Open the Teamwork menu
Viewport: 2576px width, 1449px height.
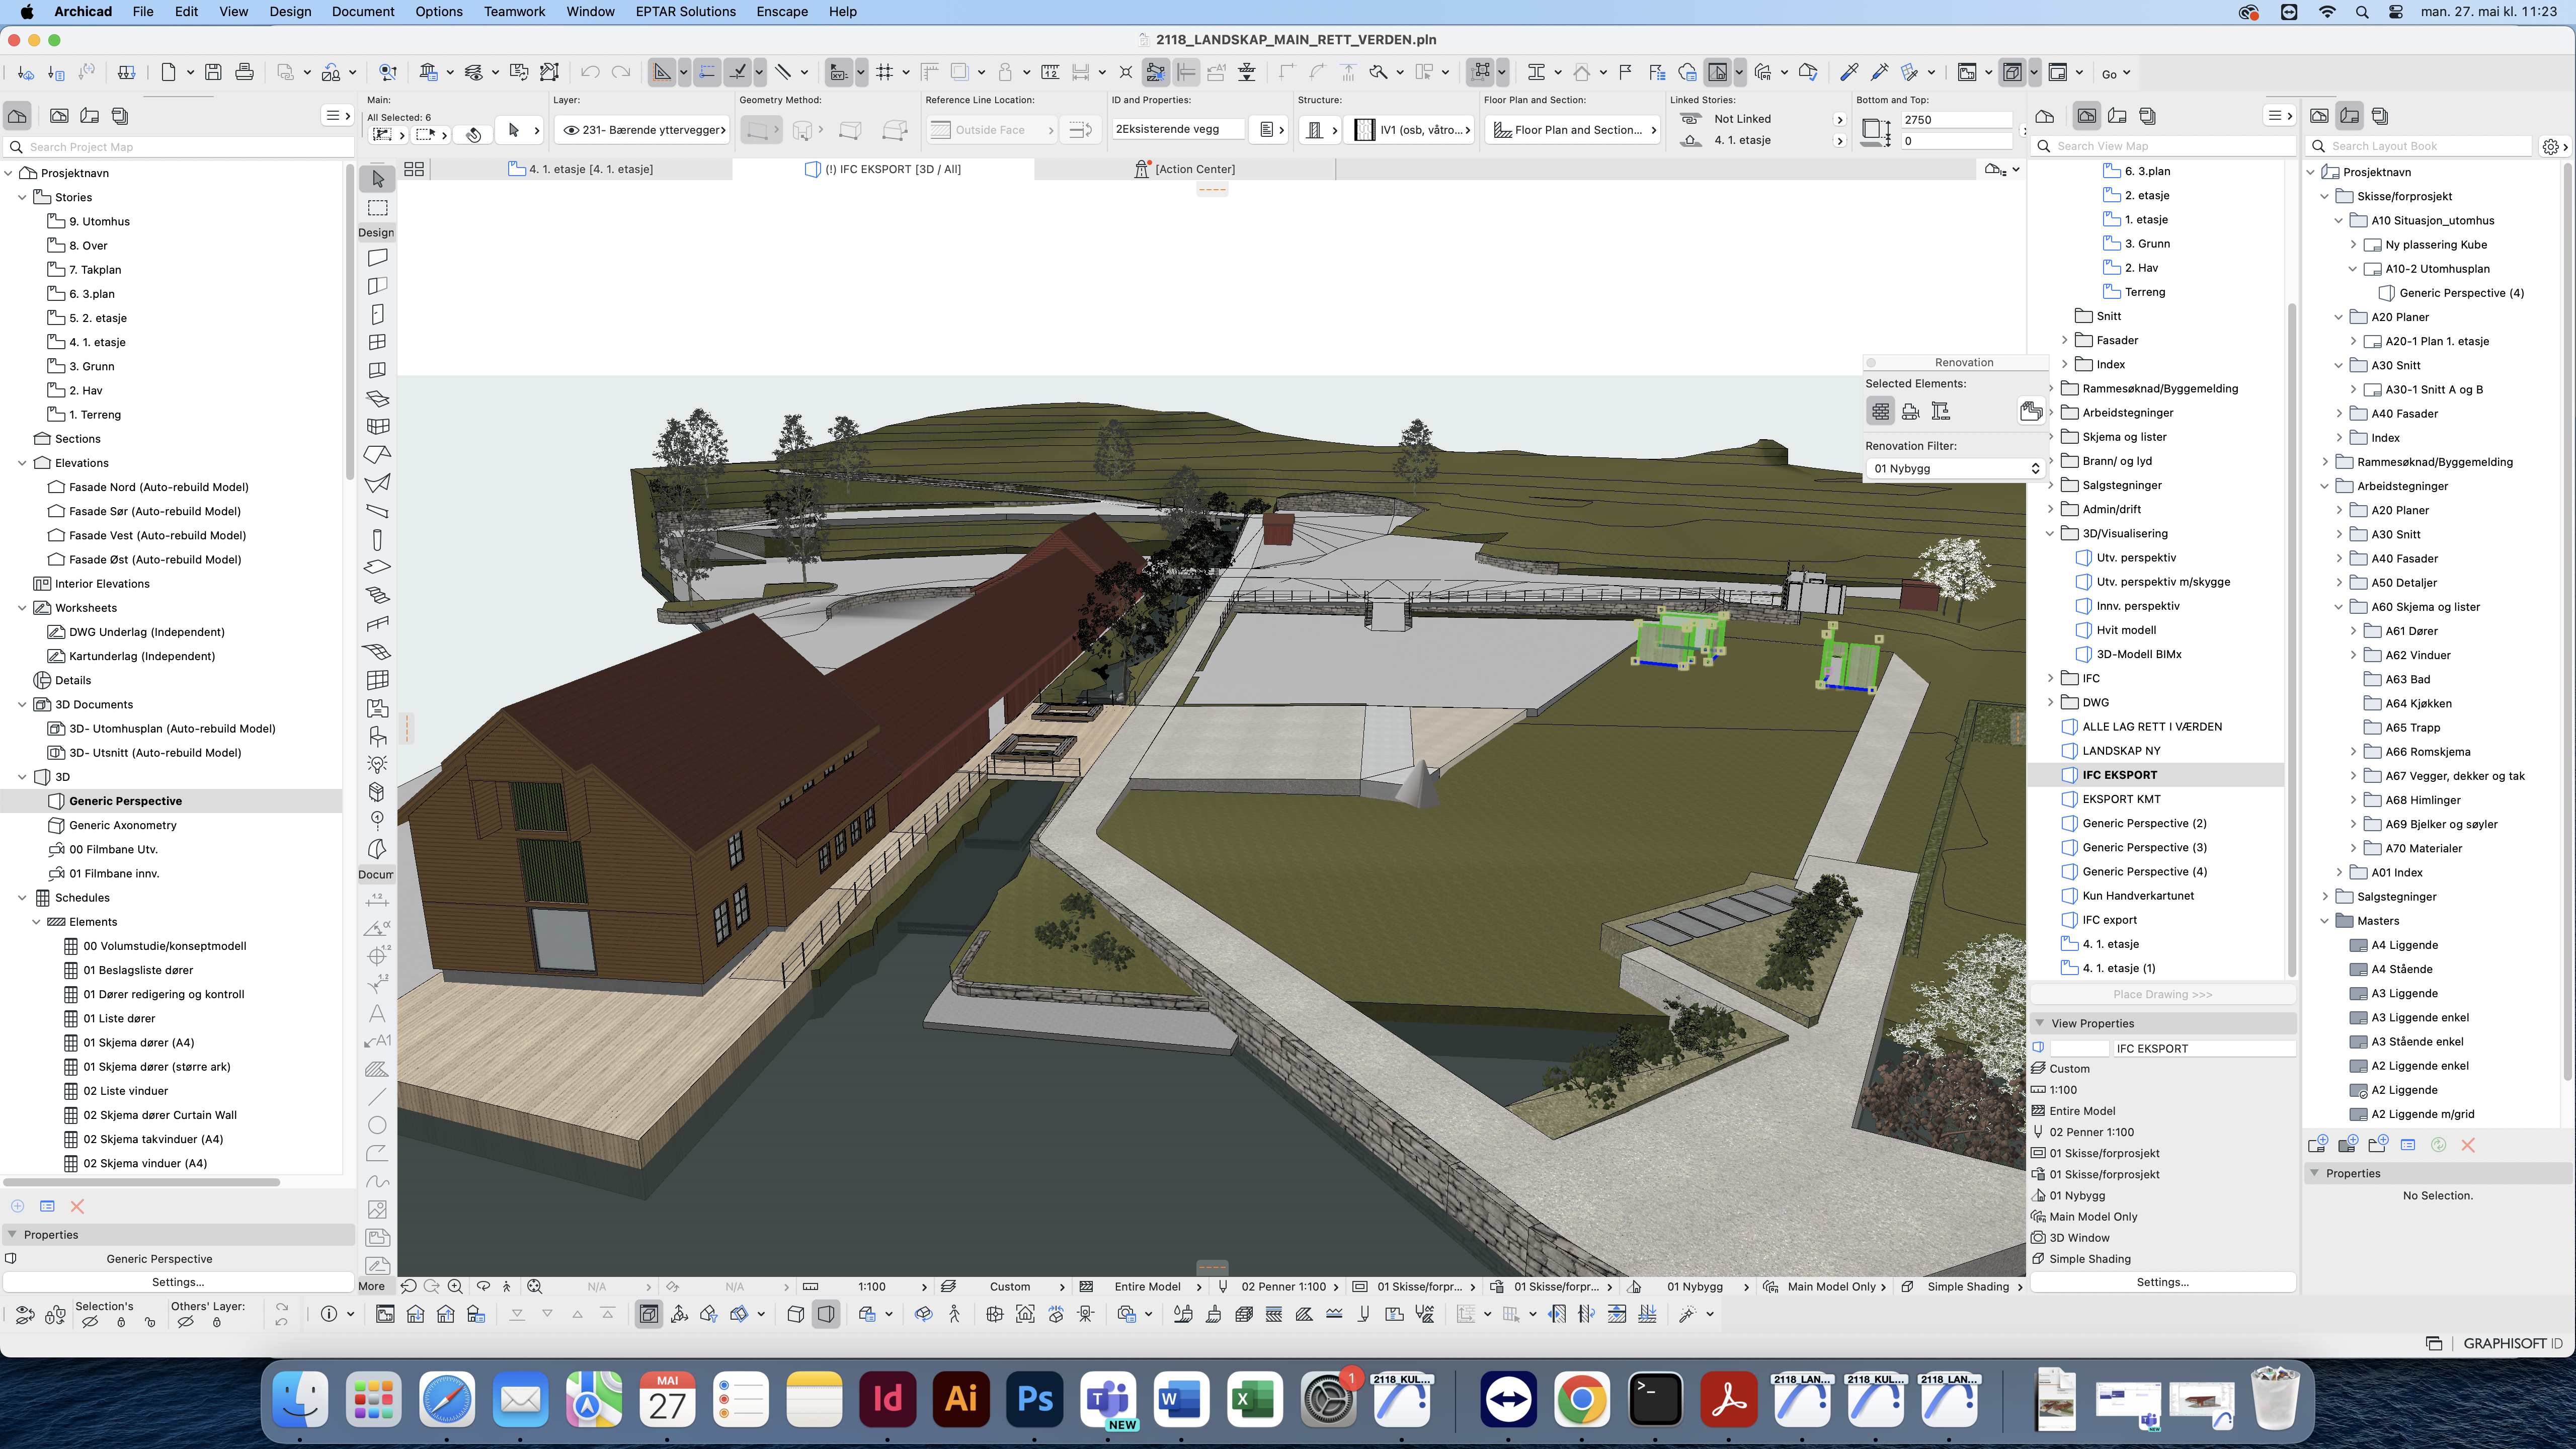point(514,12)
